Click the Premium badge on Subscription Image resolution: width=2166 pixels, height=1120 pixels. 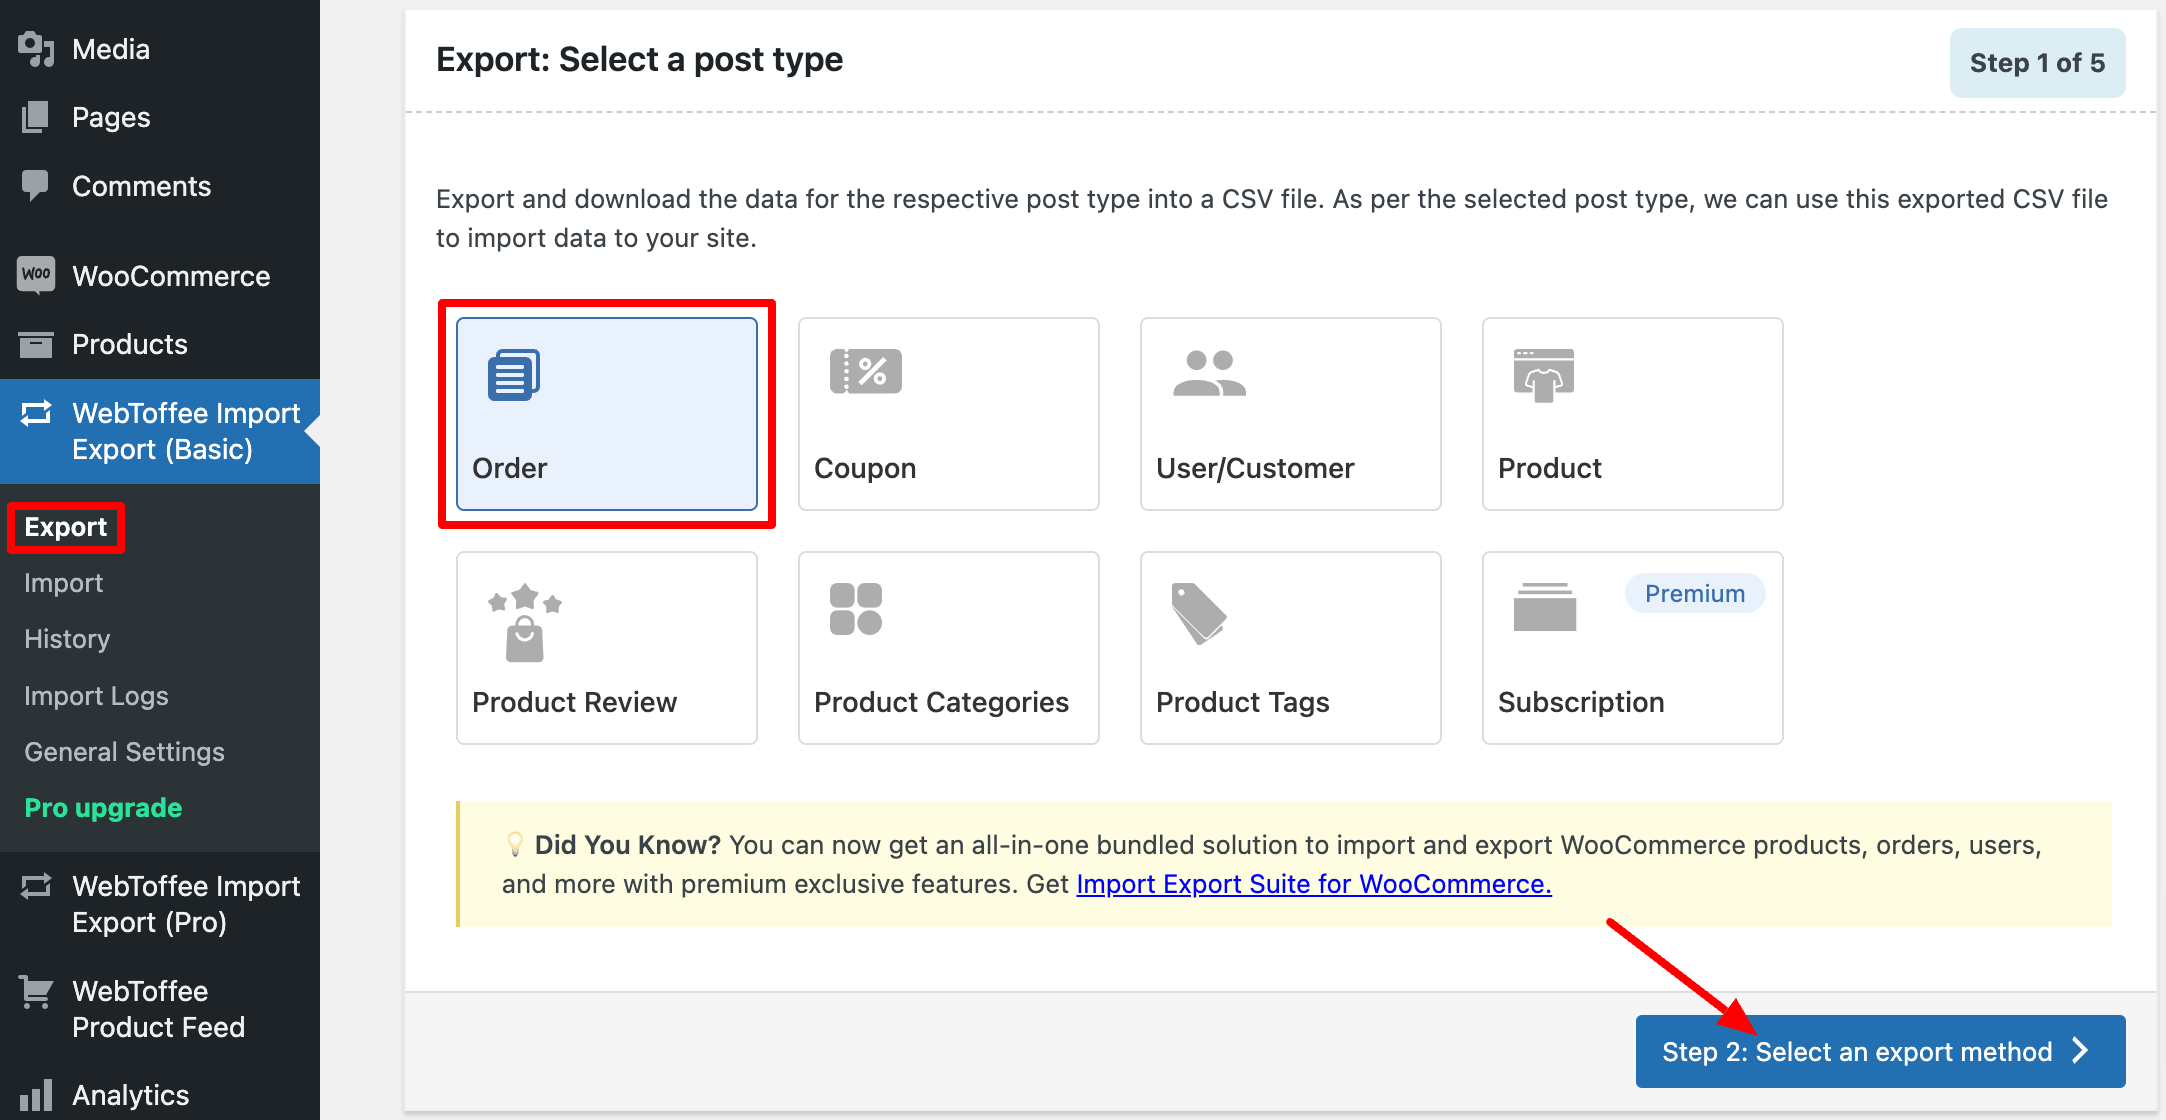click(1695, 593)
